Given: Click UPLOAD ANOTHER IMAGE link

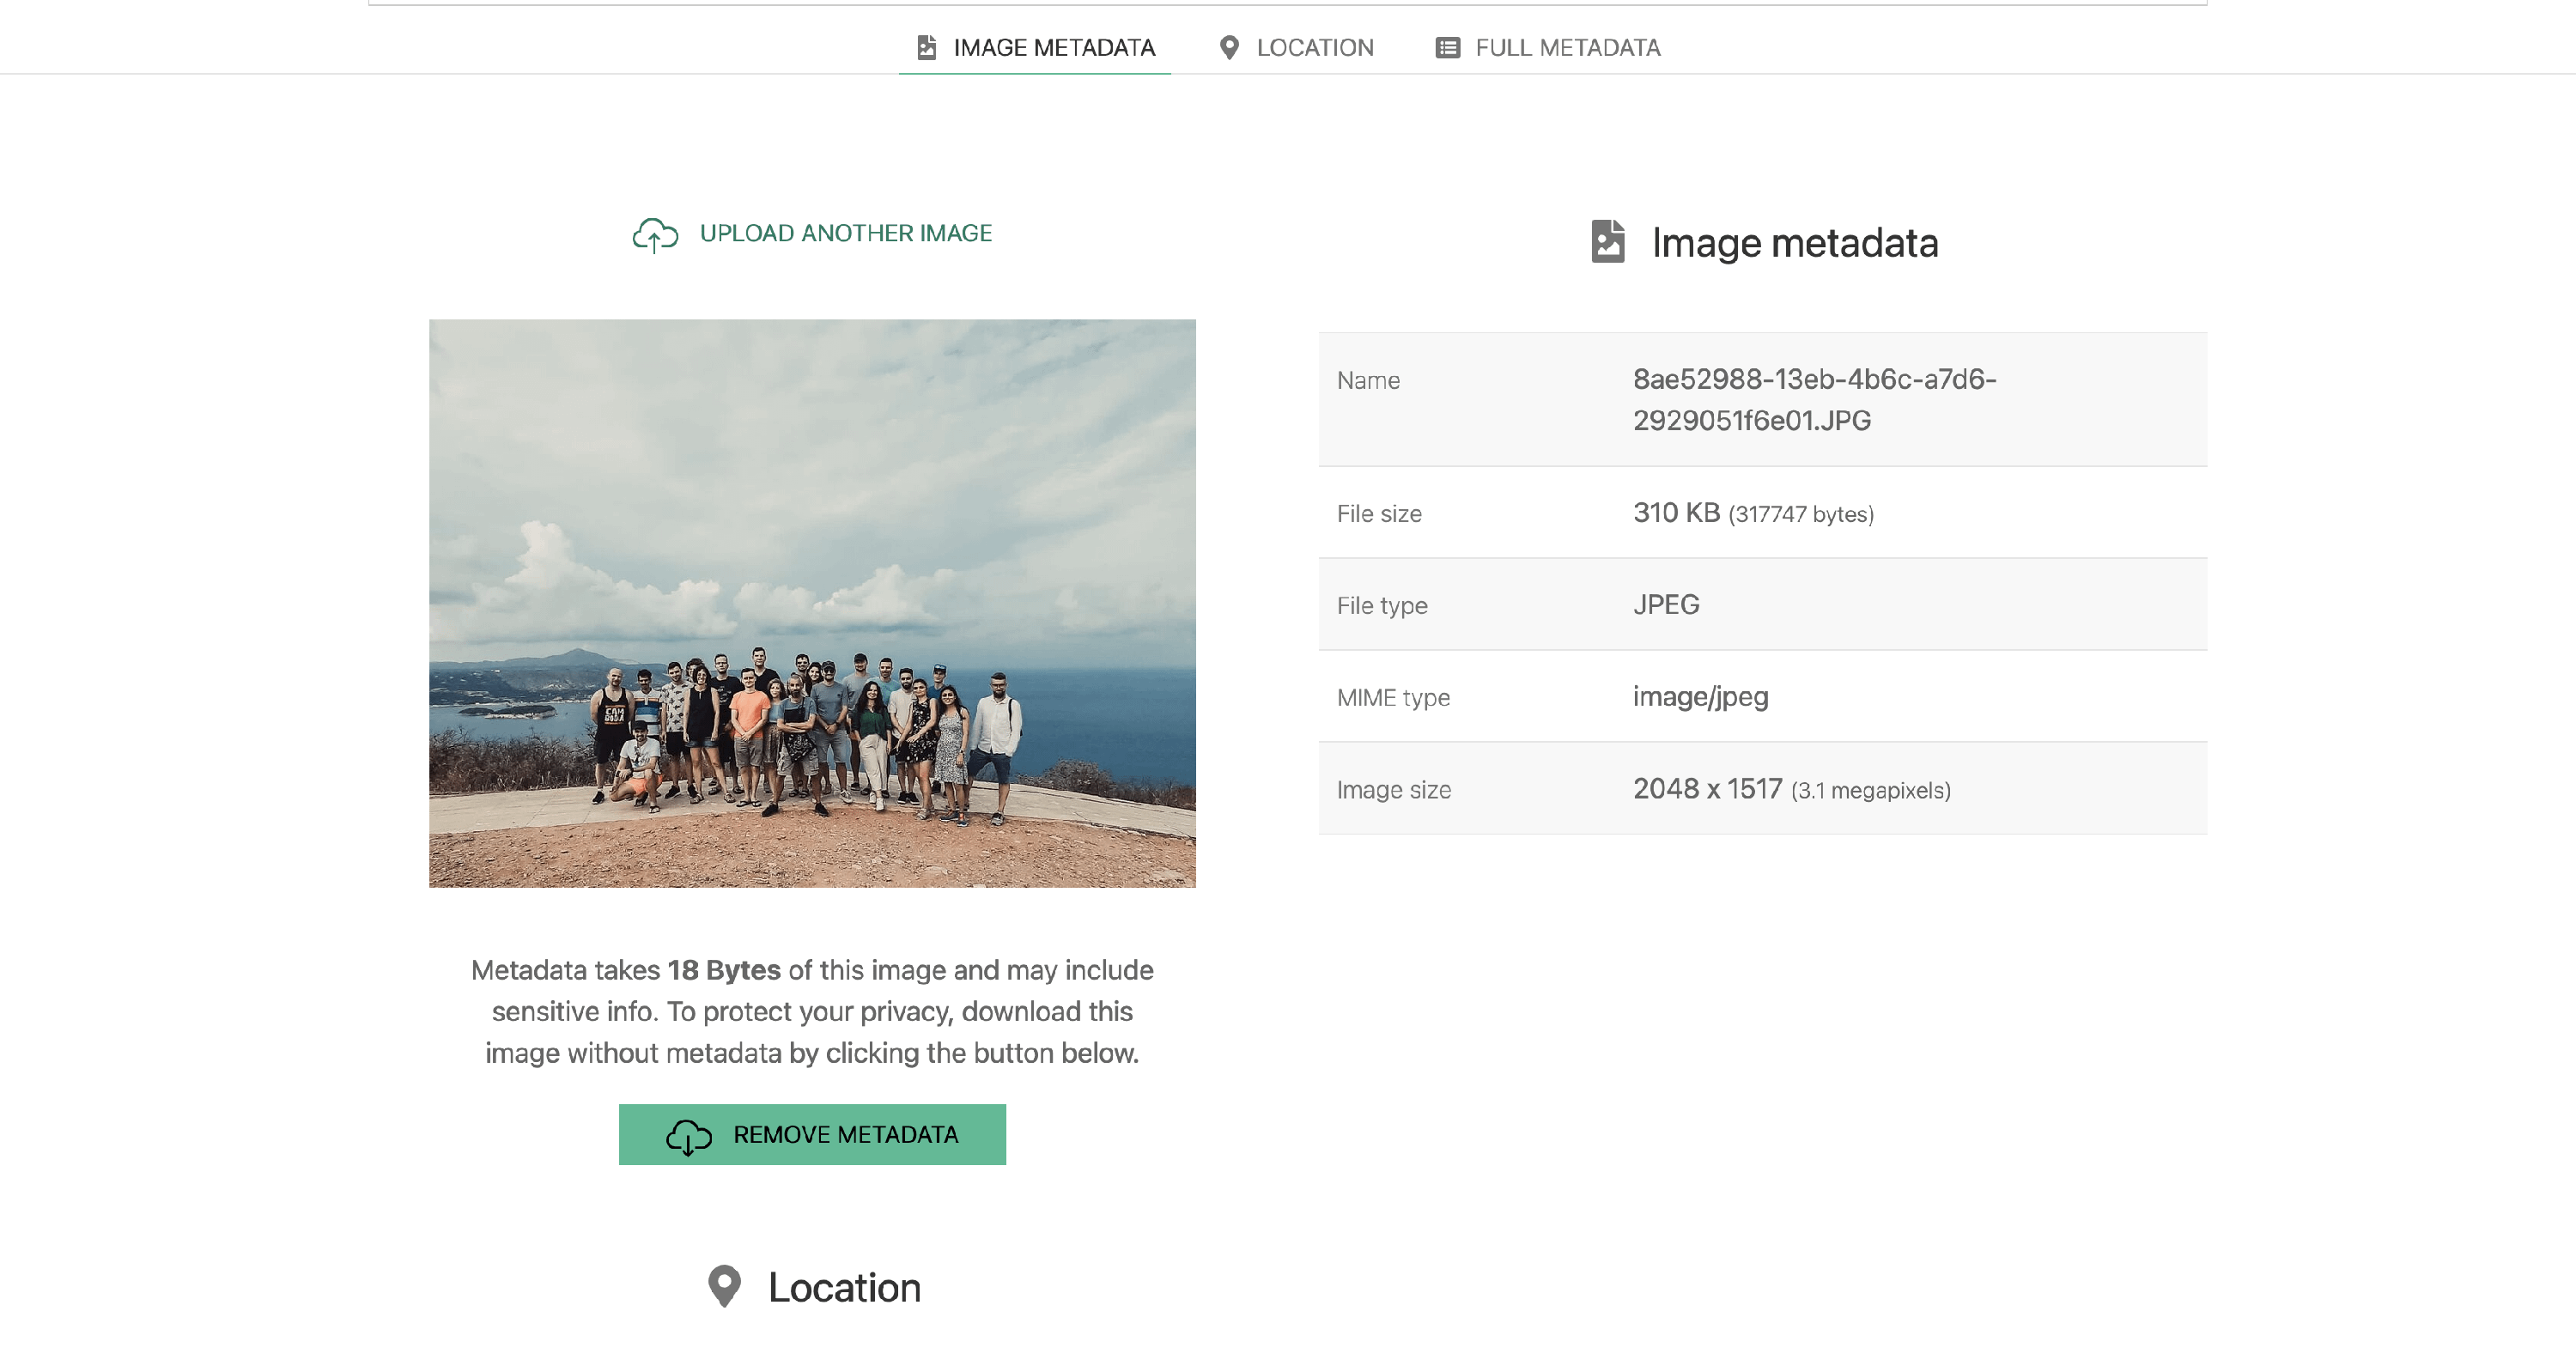Looking at the screenshot, I should coord(845,233).
